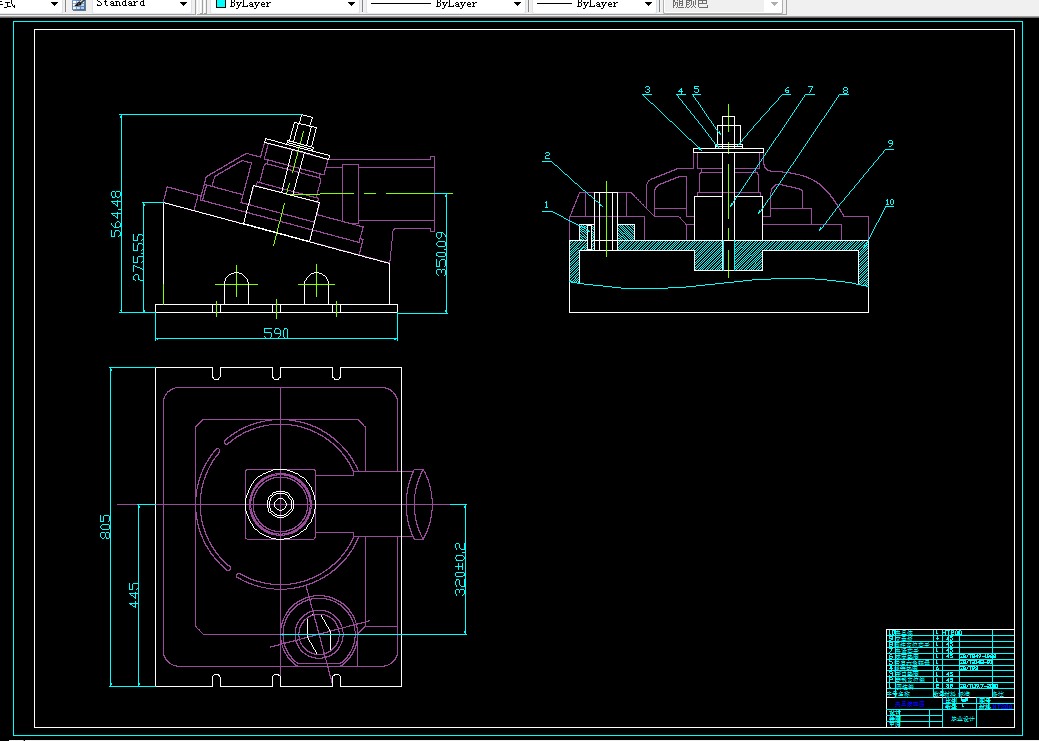The height and width of the screenshot is (741, 1039).
Task: Select the 275.55 vertical dimension text
Action: pyautogui.click(x=138, y=257)
